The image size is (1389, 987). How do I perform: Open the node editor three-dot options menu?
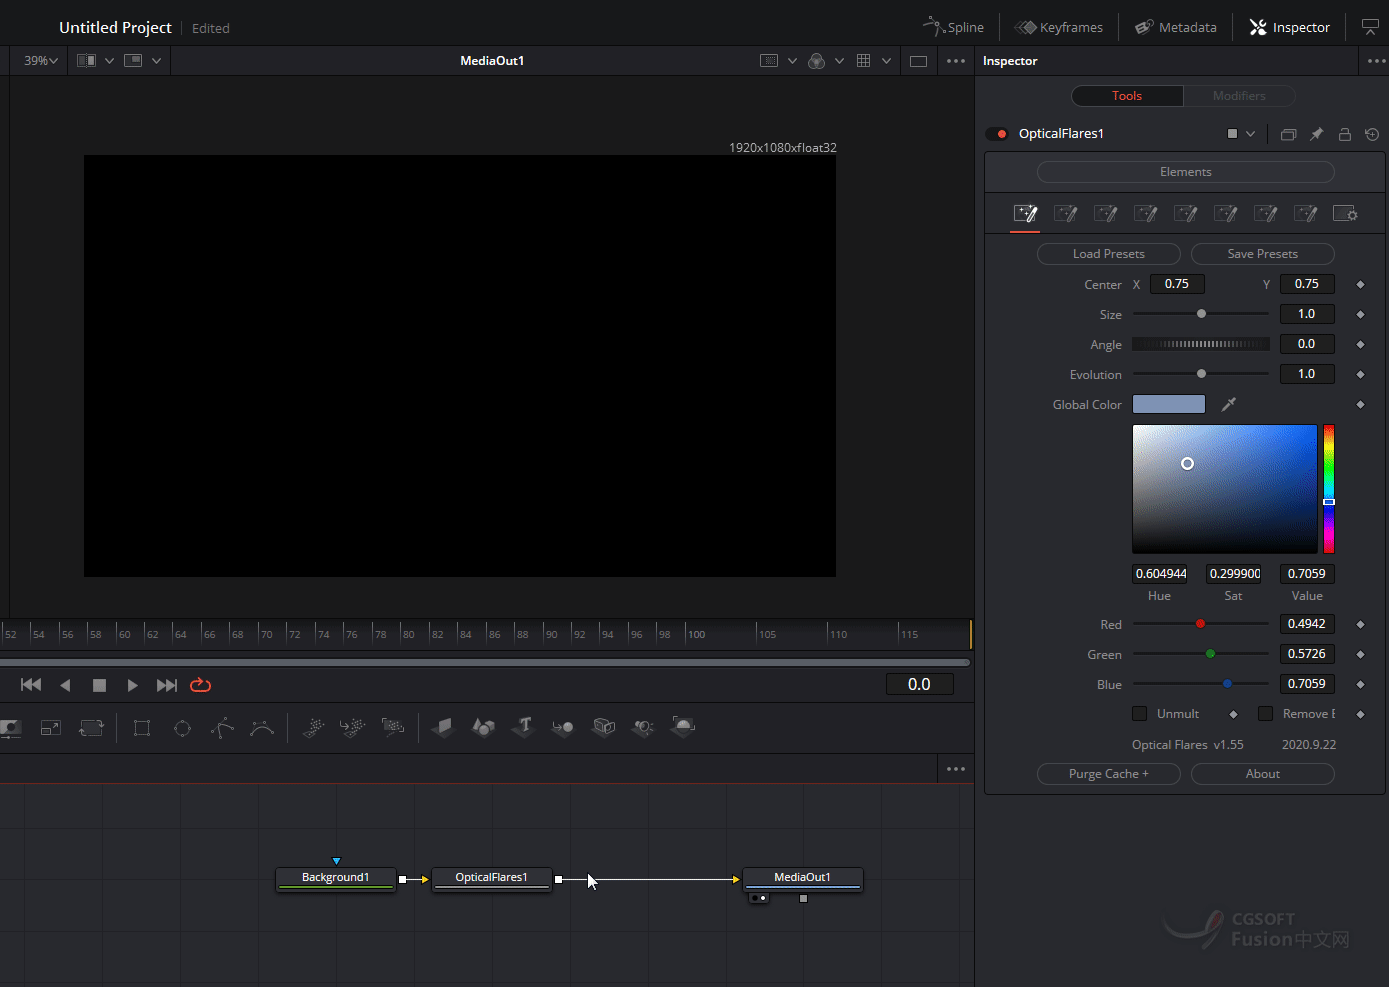pos(956,769)
